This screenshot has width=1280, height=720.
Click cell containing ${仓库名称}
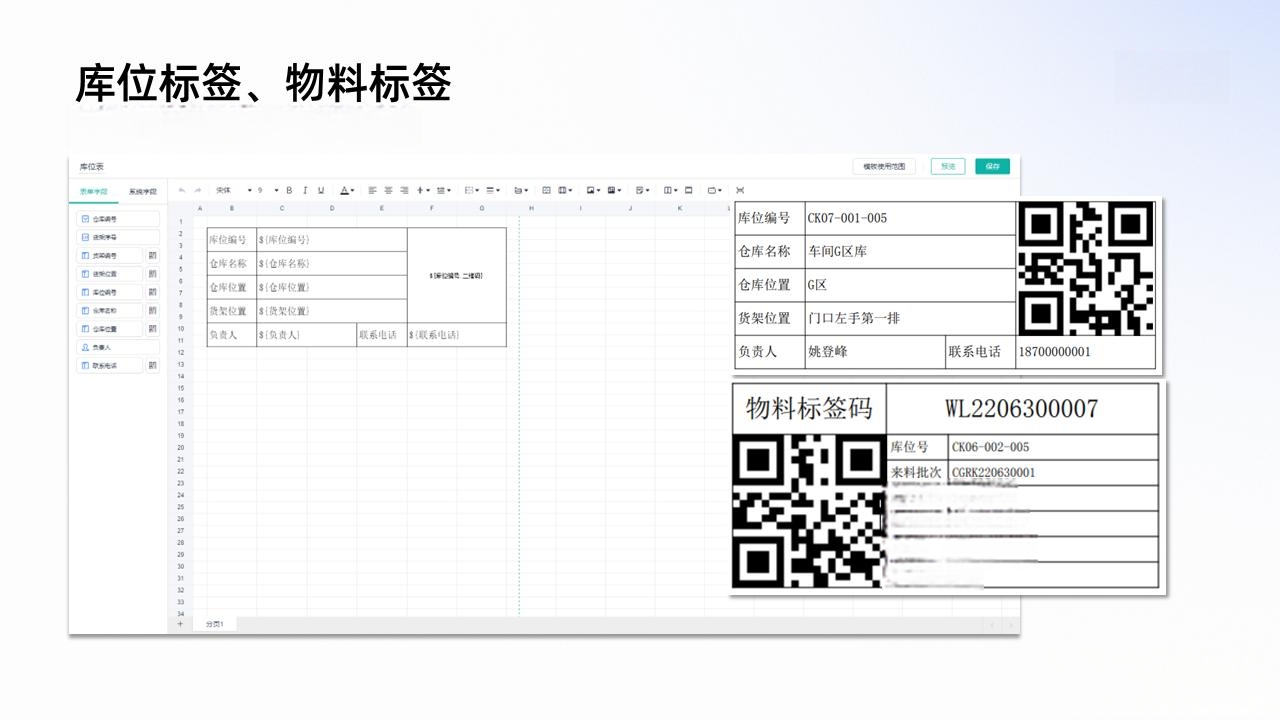[331, 263]
